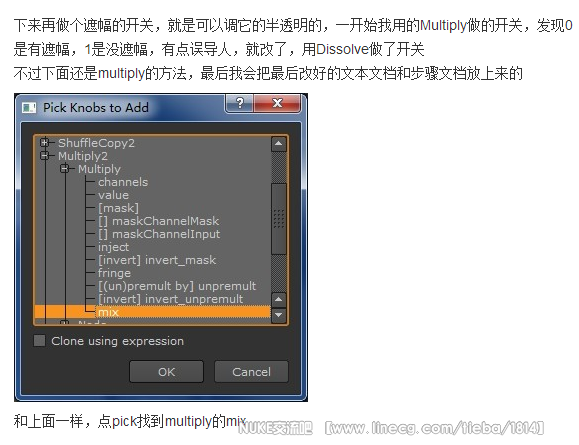The image size is (579, 445).
Task: Select the channels knob
Action: [x=123, y=182]
